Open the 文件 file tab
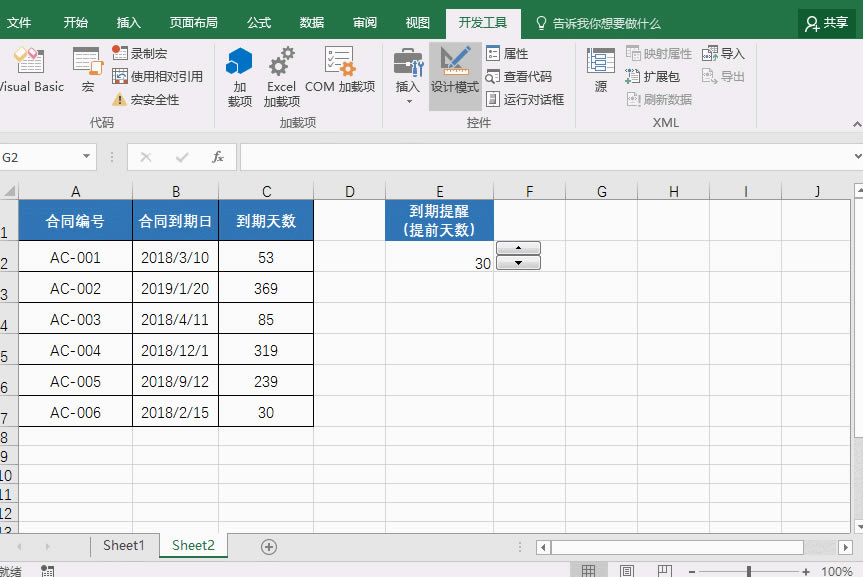The height and width of the screenshot is (577, 863). tap(19, 23)
